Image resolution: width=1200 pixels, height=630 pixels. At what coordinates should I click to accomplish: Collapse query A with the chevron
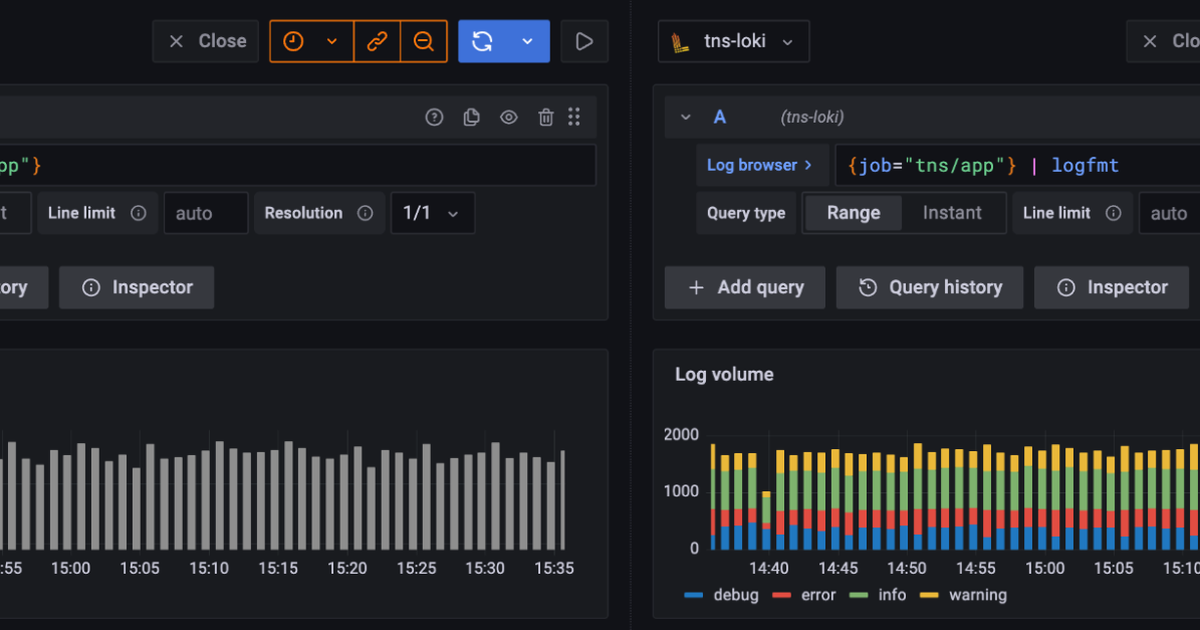click(x=686, y=117)
